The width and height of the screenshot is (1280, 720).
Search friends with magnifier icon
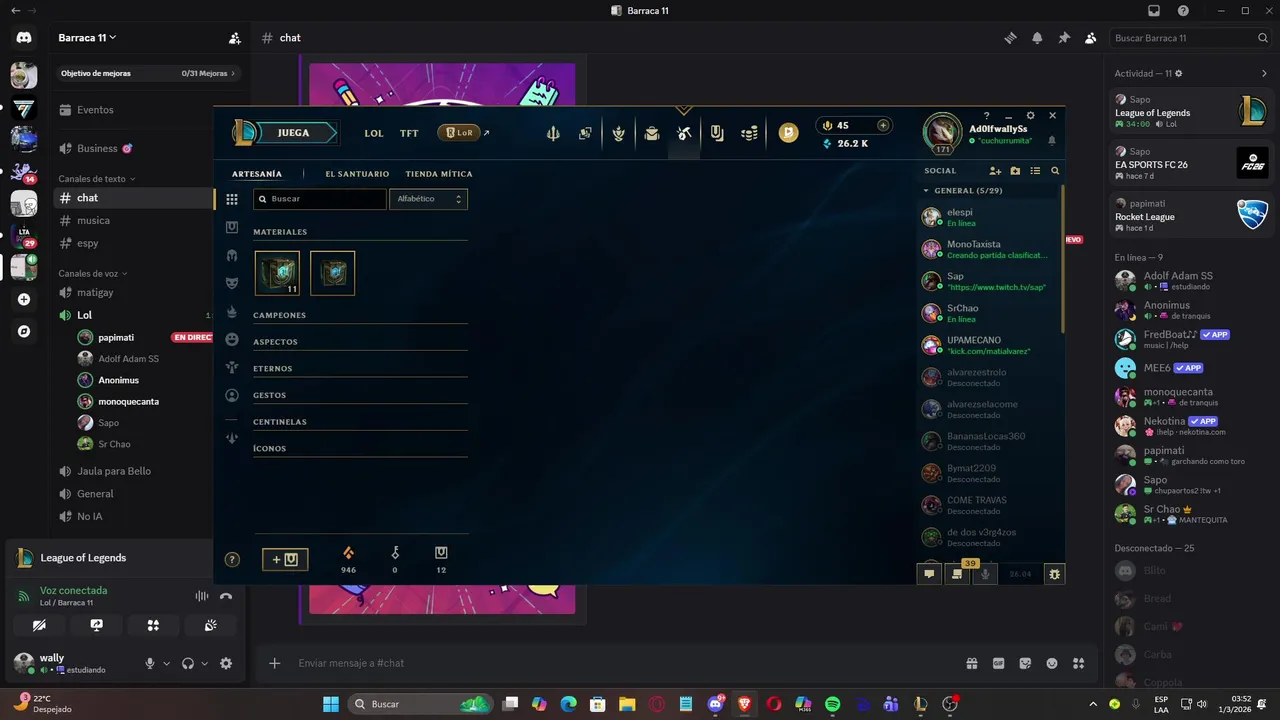1055,171
